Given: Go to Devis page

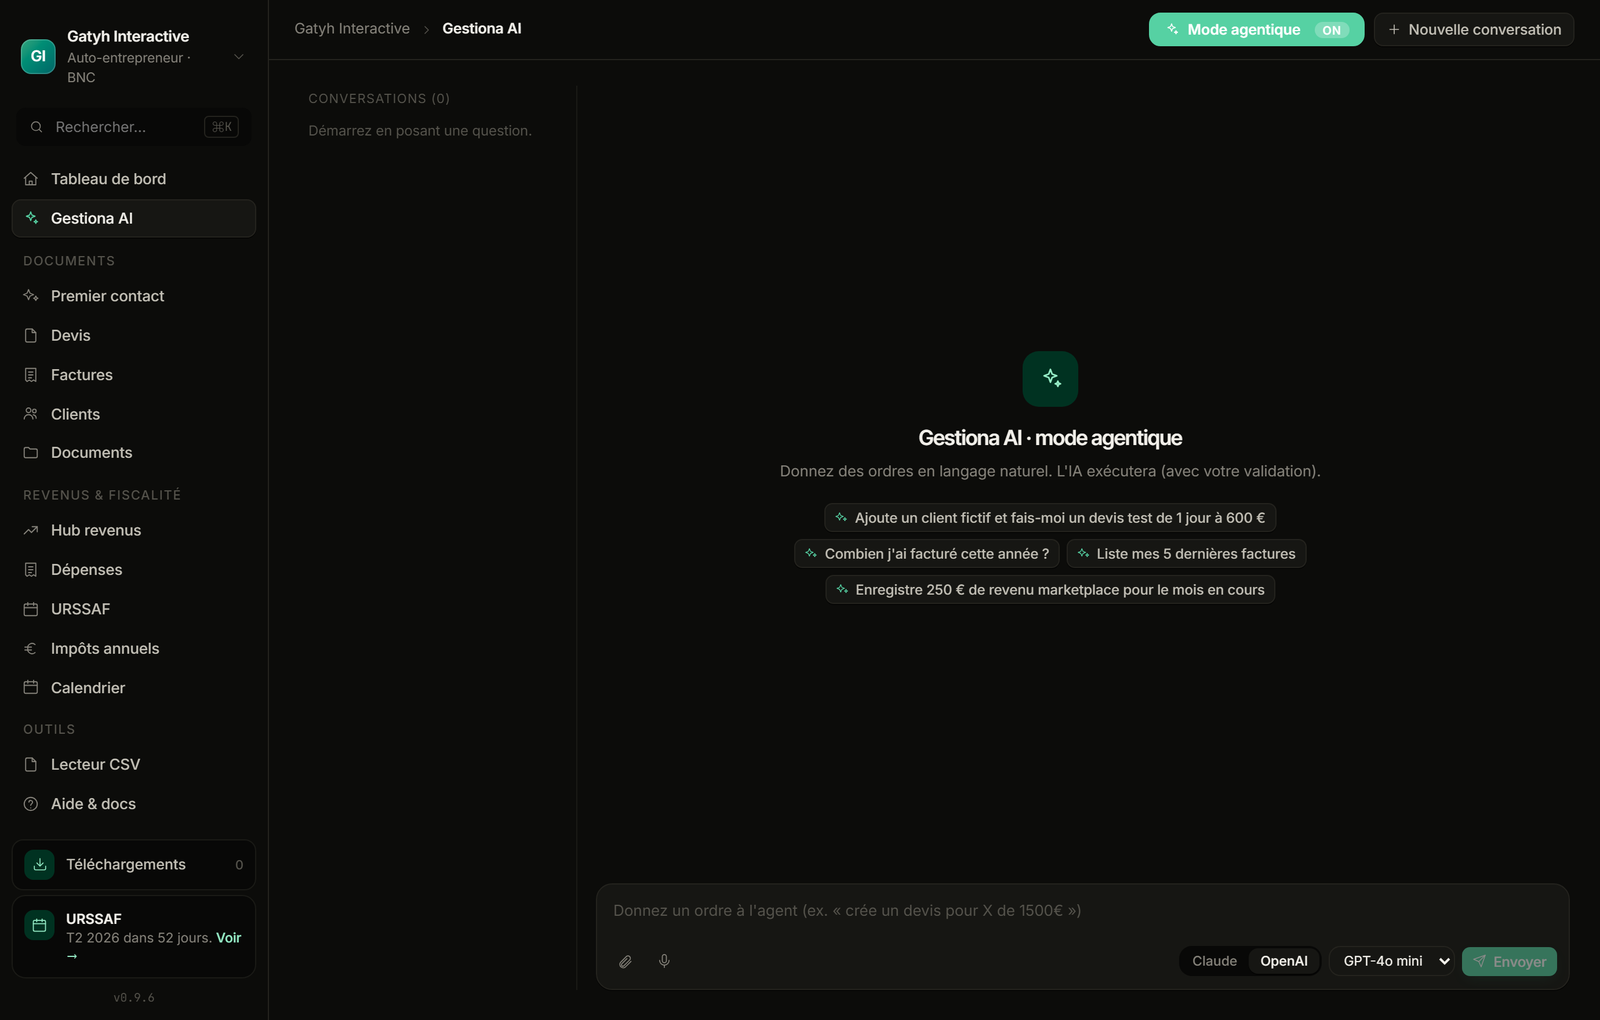Looking at the screenshot, I should [x=133, y=335].
